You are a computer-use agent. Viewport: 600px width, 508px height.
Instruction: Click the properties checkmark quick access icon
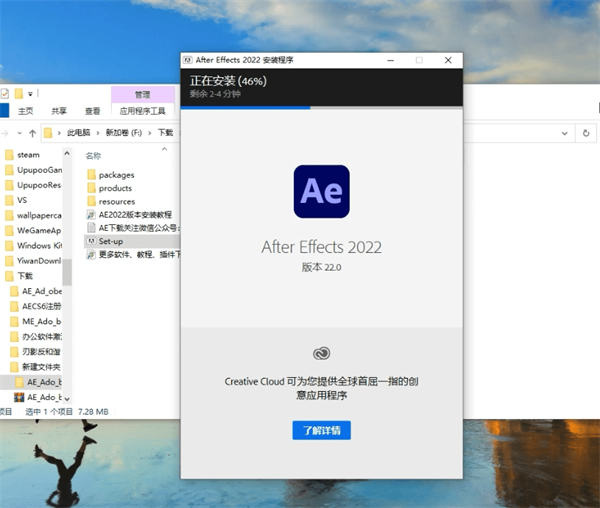point(5,93)
